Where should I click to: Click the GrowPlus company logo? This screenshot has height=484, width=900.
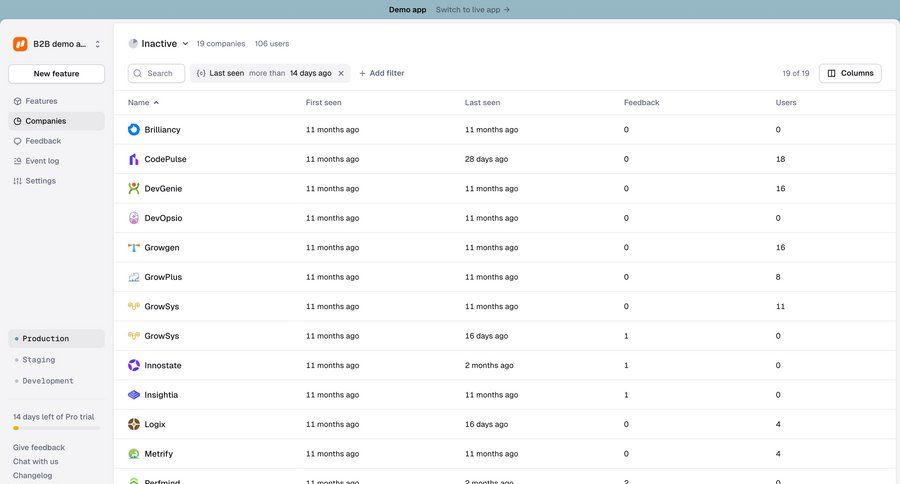point(134,277)
